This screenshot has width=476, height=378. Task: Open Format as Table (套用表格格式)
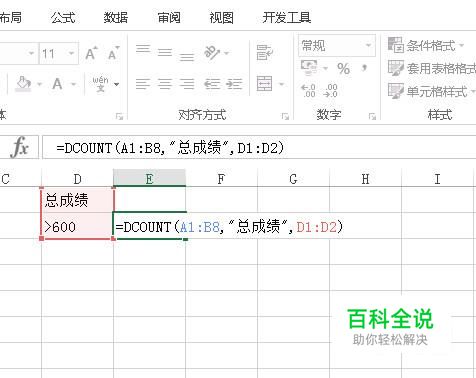click(432, 68)
